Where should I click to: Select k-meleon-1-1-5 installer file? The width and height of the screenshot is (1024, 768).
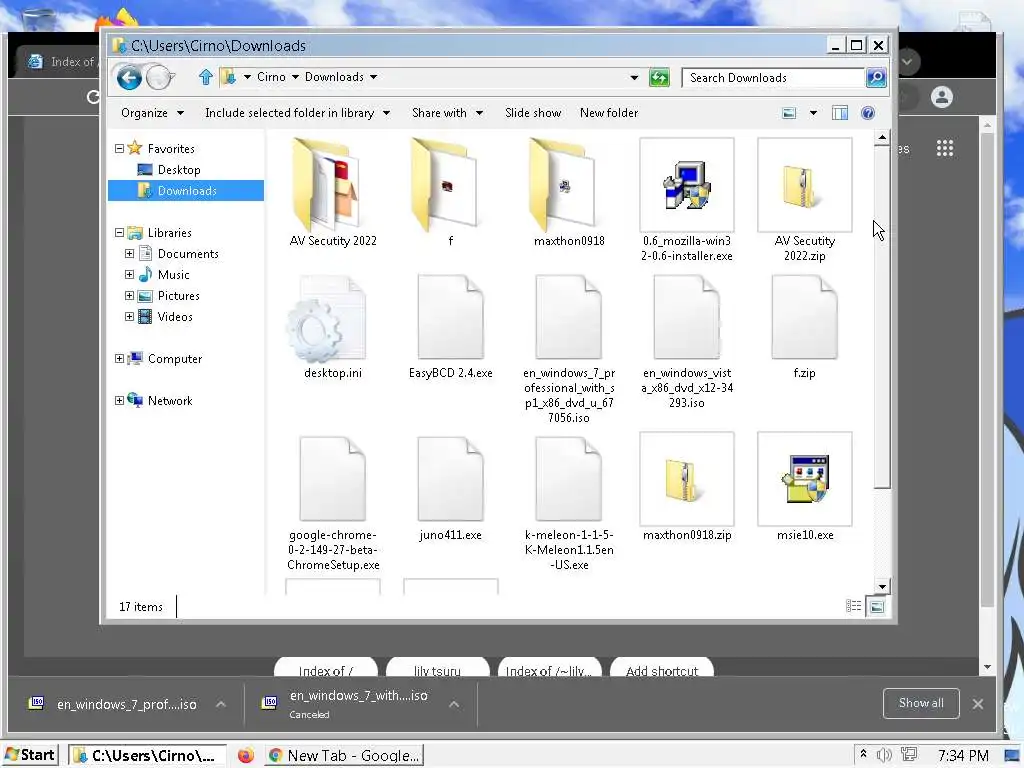point(568,504)
